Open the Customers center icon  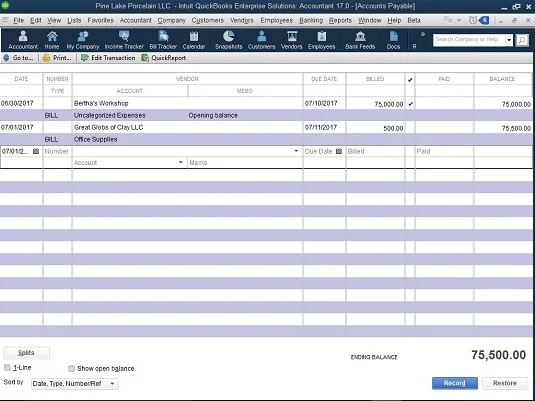(261, 40)
